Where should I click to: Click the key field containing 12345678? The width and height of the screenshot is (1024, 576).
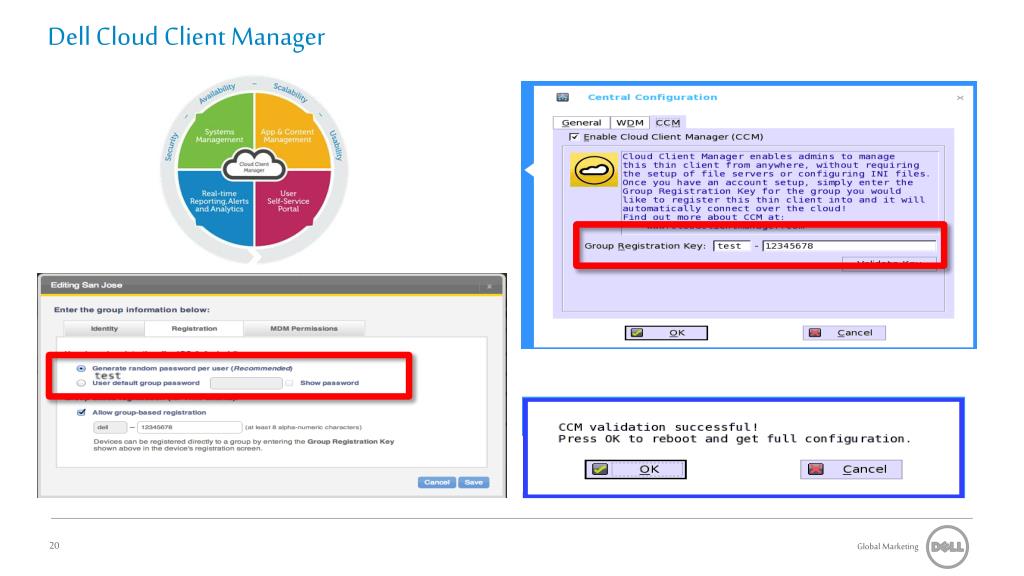pos(849,246)
